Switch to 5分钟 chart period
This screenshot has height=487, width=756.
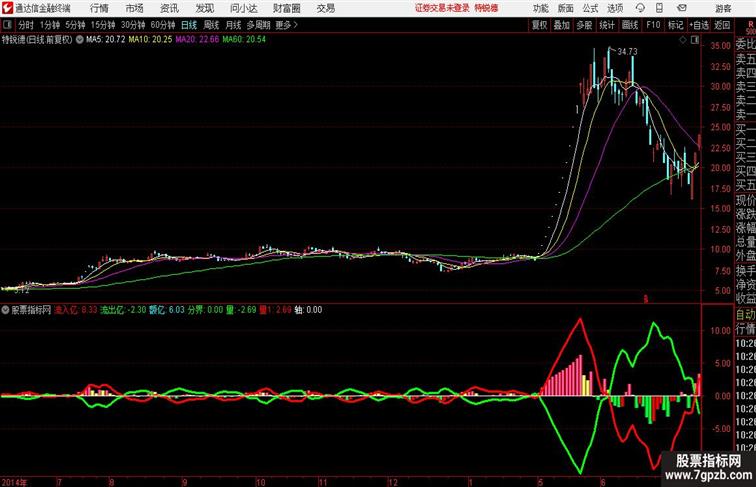75,25
